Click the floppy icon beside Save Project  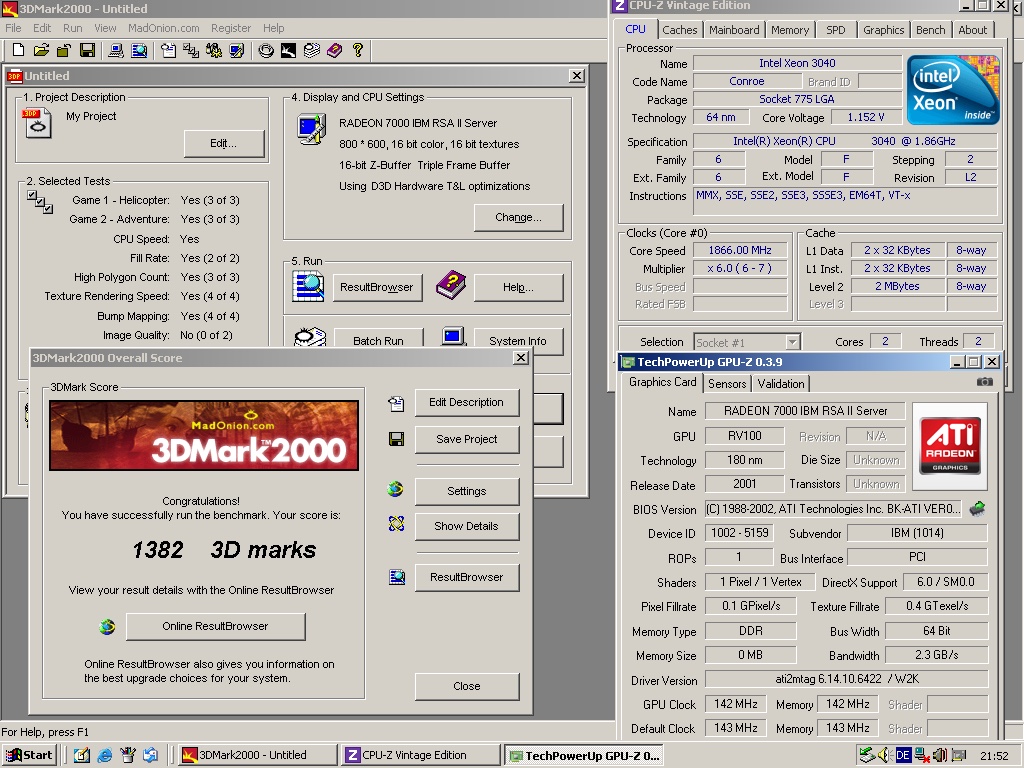click(x=396, y=439)
